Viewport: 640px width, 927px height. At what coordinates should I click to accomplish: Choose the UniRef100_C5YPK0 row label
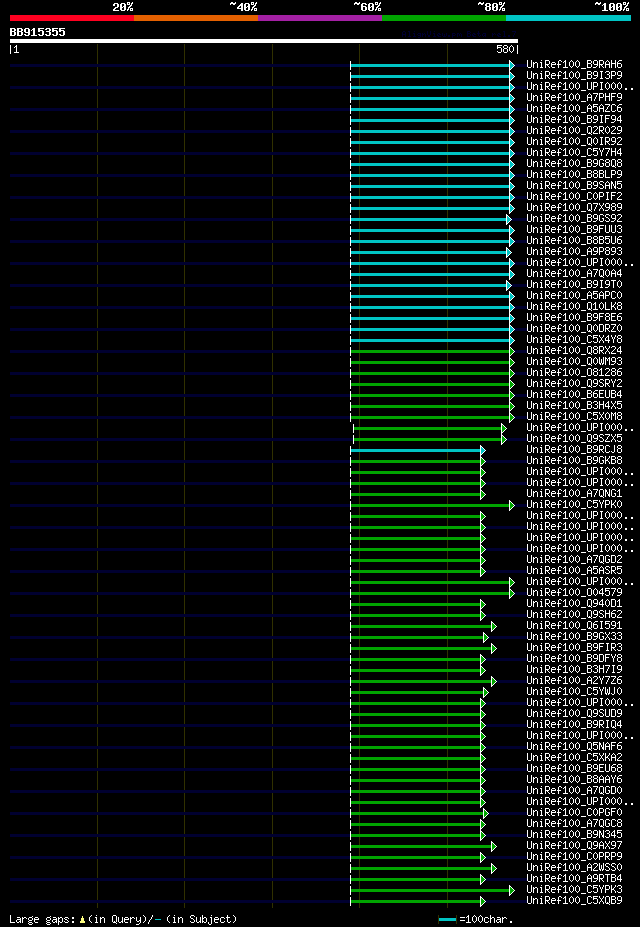click(574, 505)
